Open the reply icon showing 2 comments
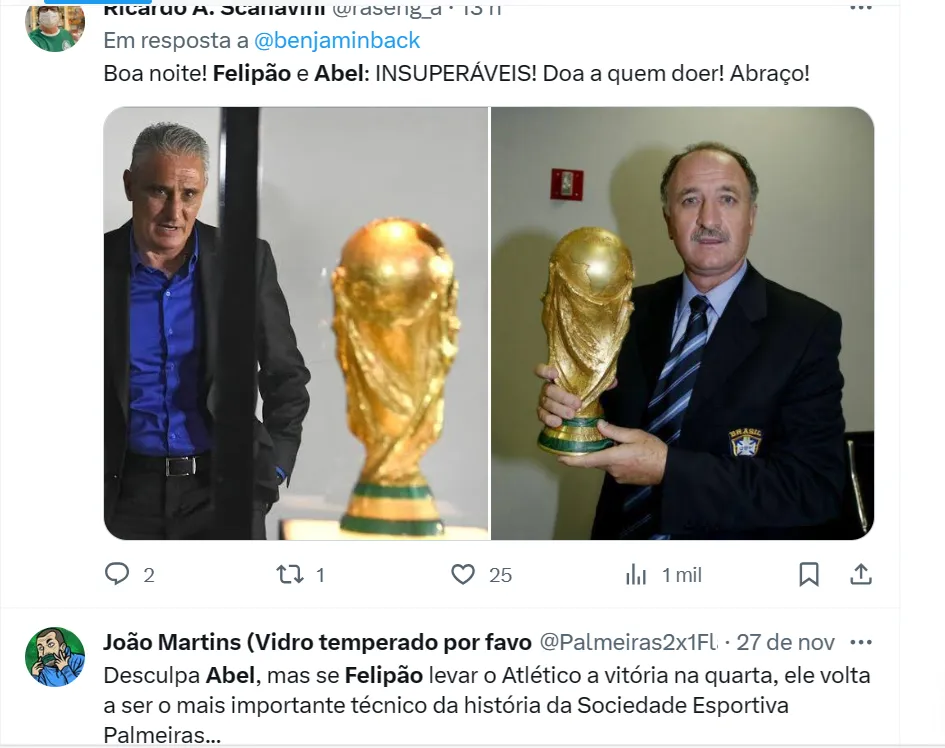Image resolution: width=945 pixels, height=748 pixels. tap(117, 574)
